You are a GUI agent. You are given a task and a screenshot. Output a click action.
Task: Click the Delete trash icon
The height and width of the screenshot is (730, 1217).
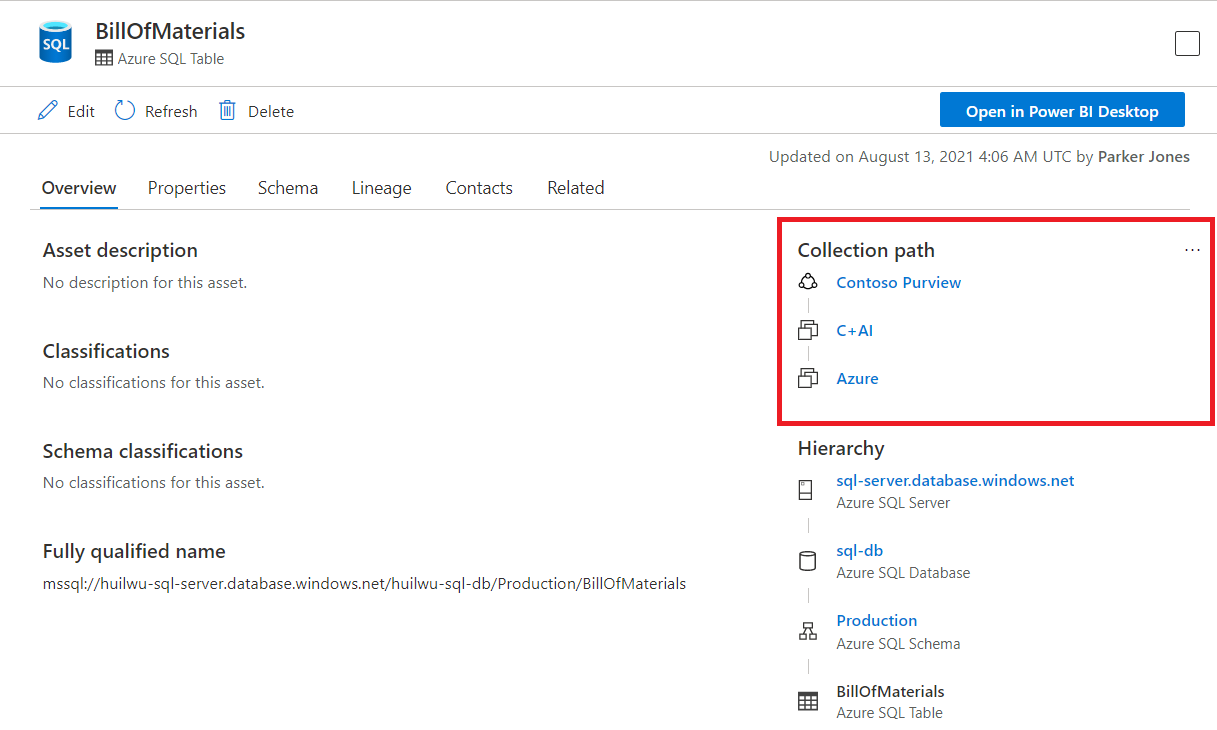pyautogui.click(x=227, y=110)
